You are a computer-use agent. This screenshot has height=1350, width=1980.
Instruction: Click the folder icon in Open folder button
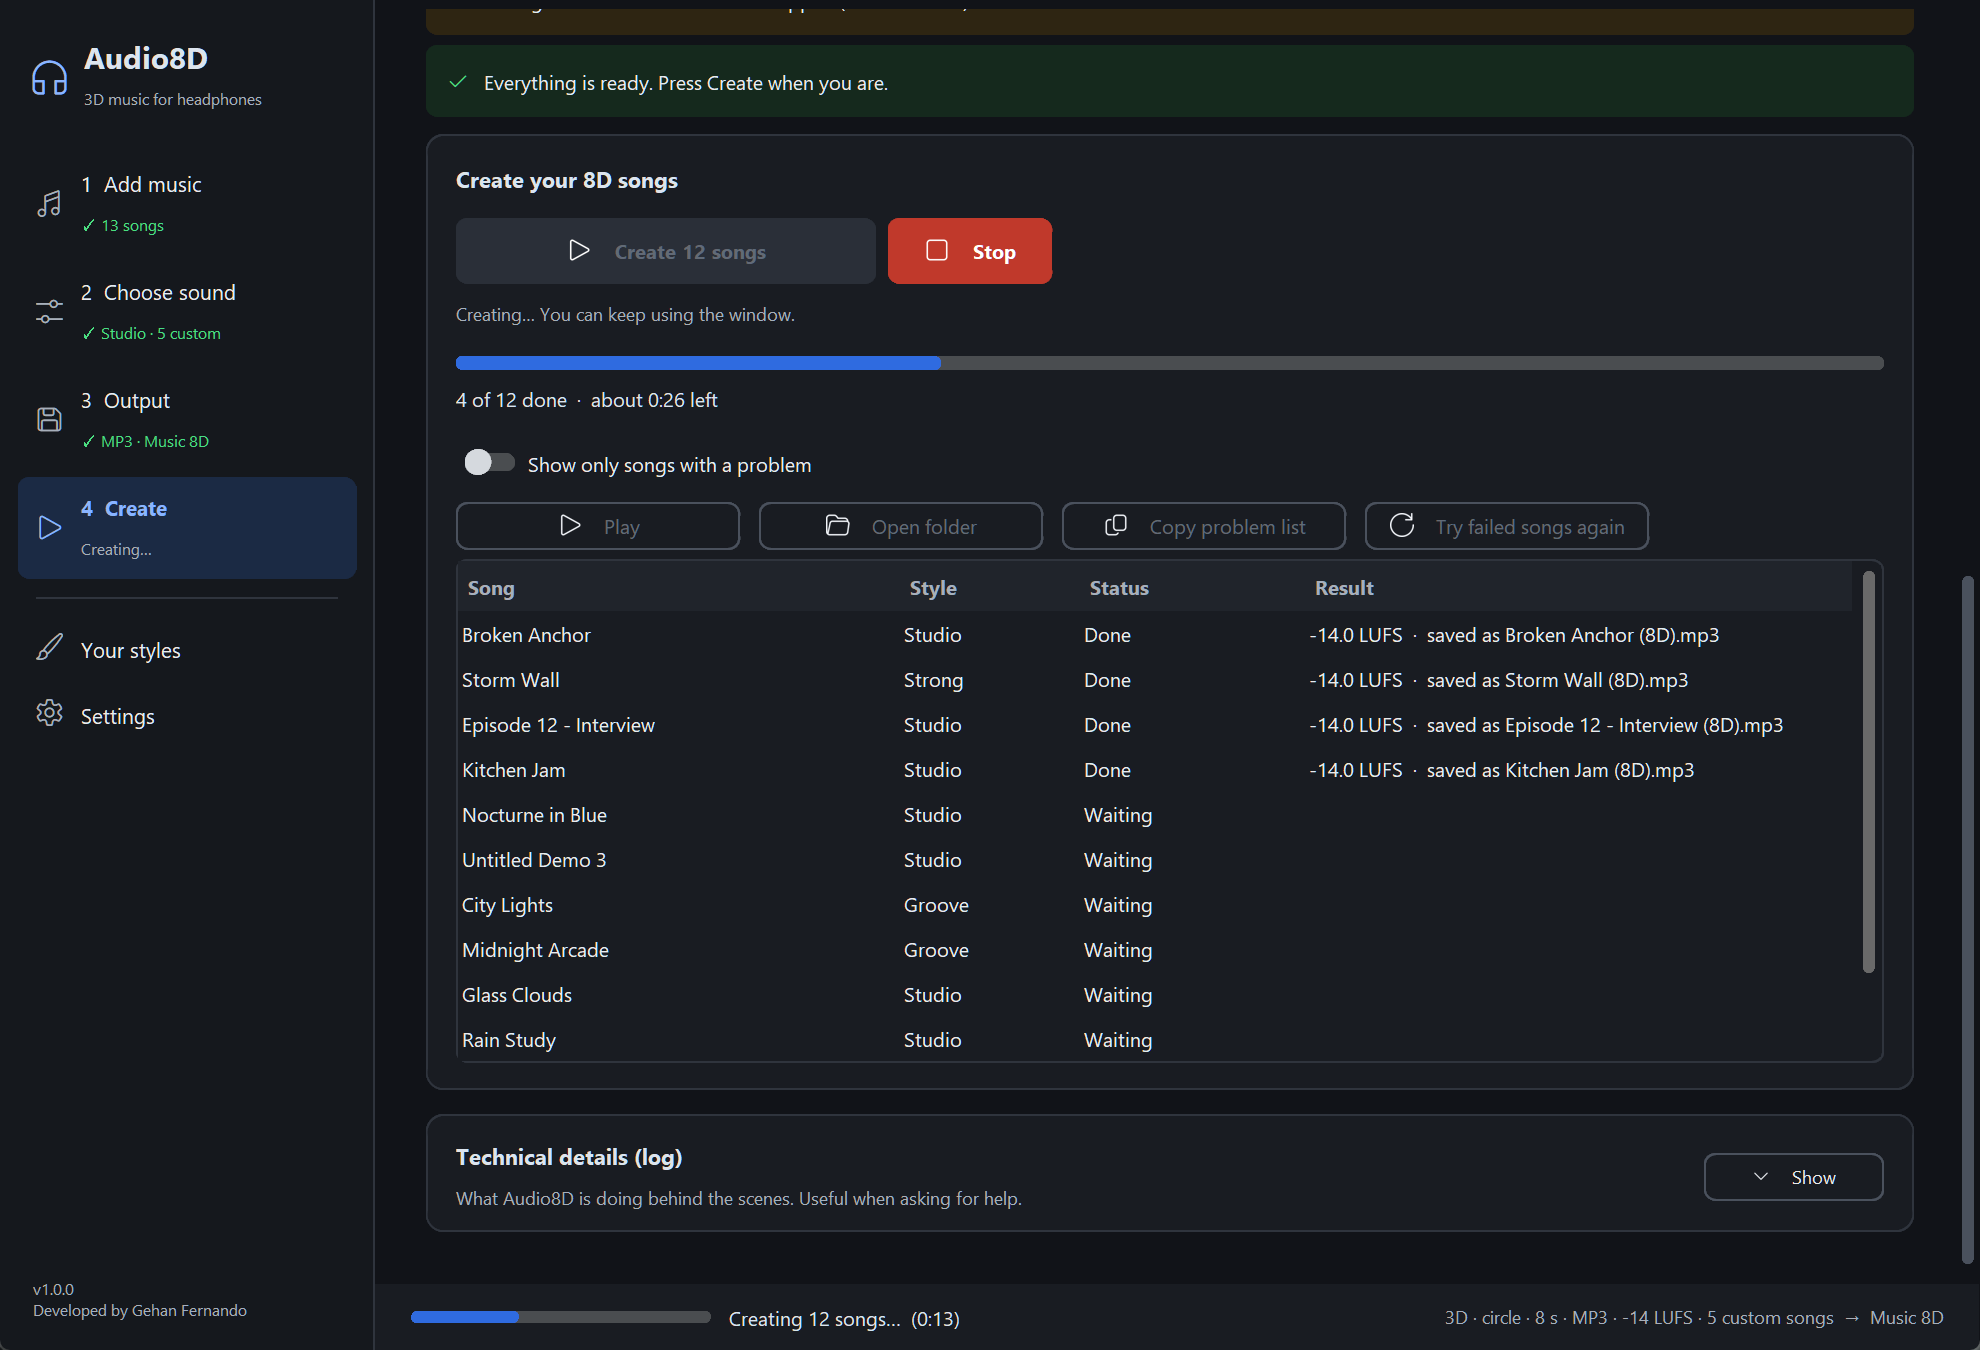(x=838, y=525)
